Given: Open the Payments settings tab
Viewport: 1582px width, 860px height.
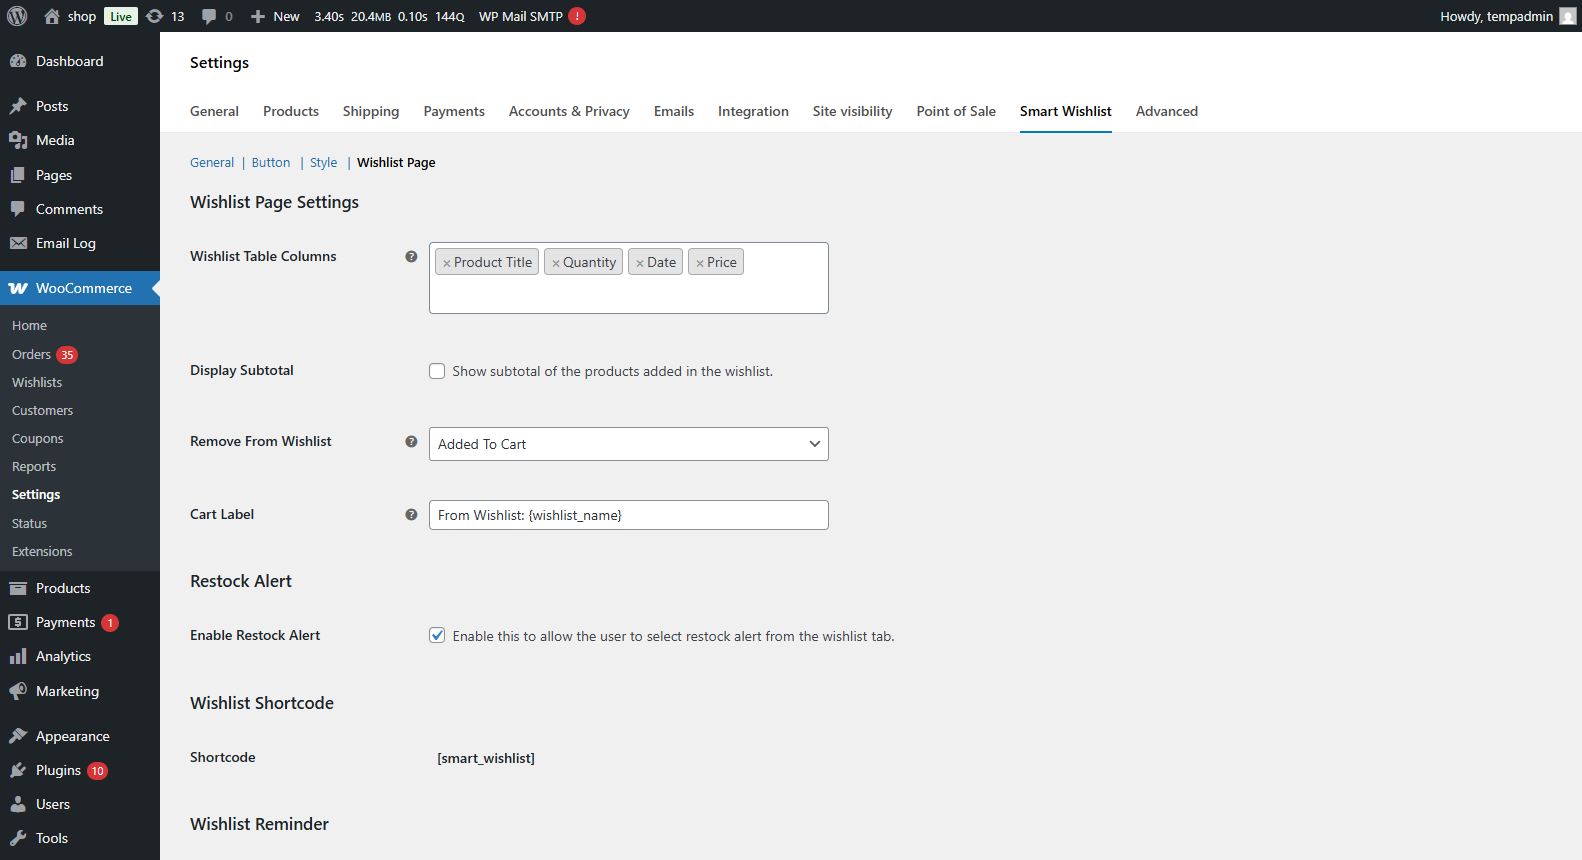Looking at the screenshot, I should click(453, 111).
